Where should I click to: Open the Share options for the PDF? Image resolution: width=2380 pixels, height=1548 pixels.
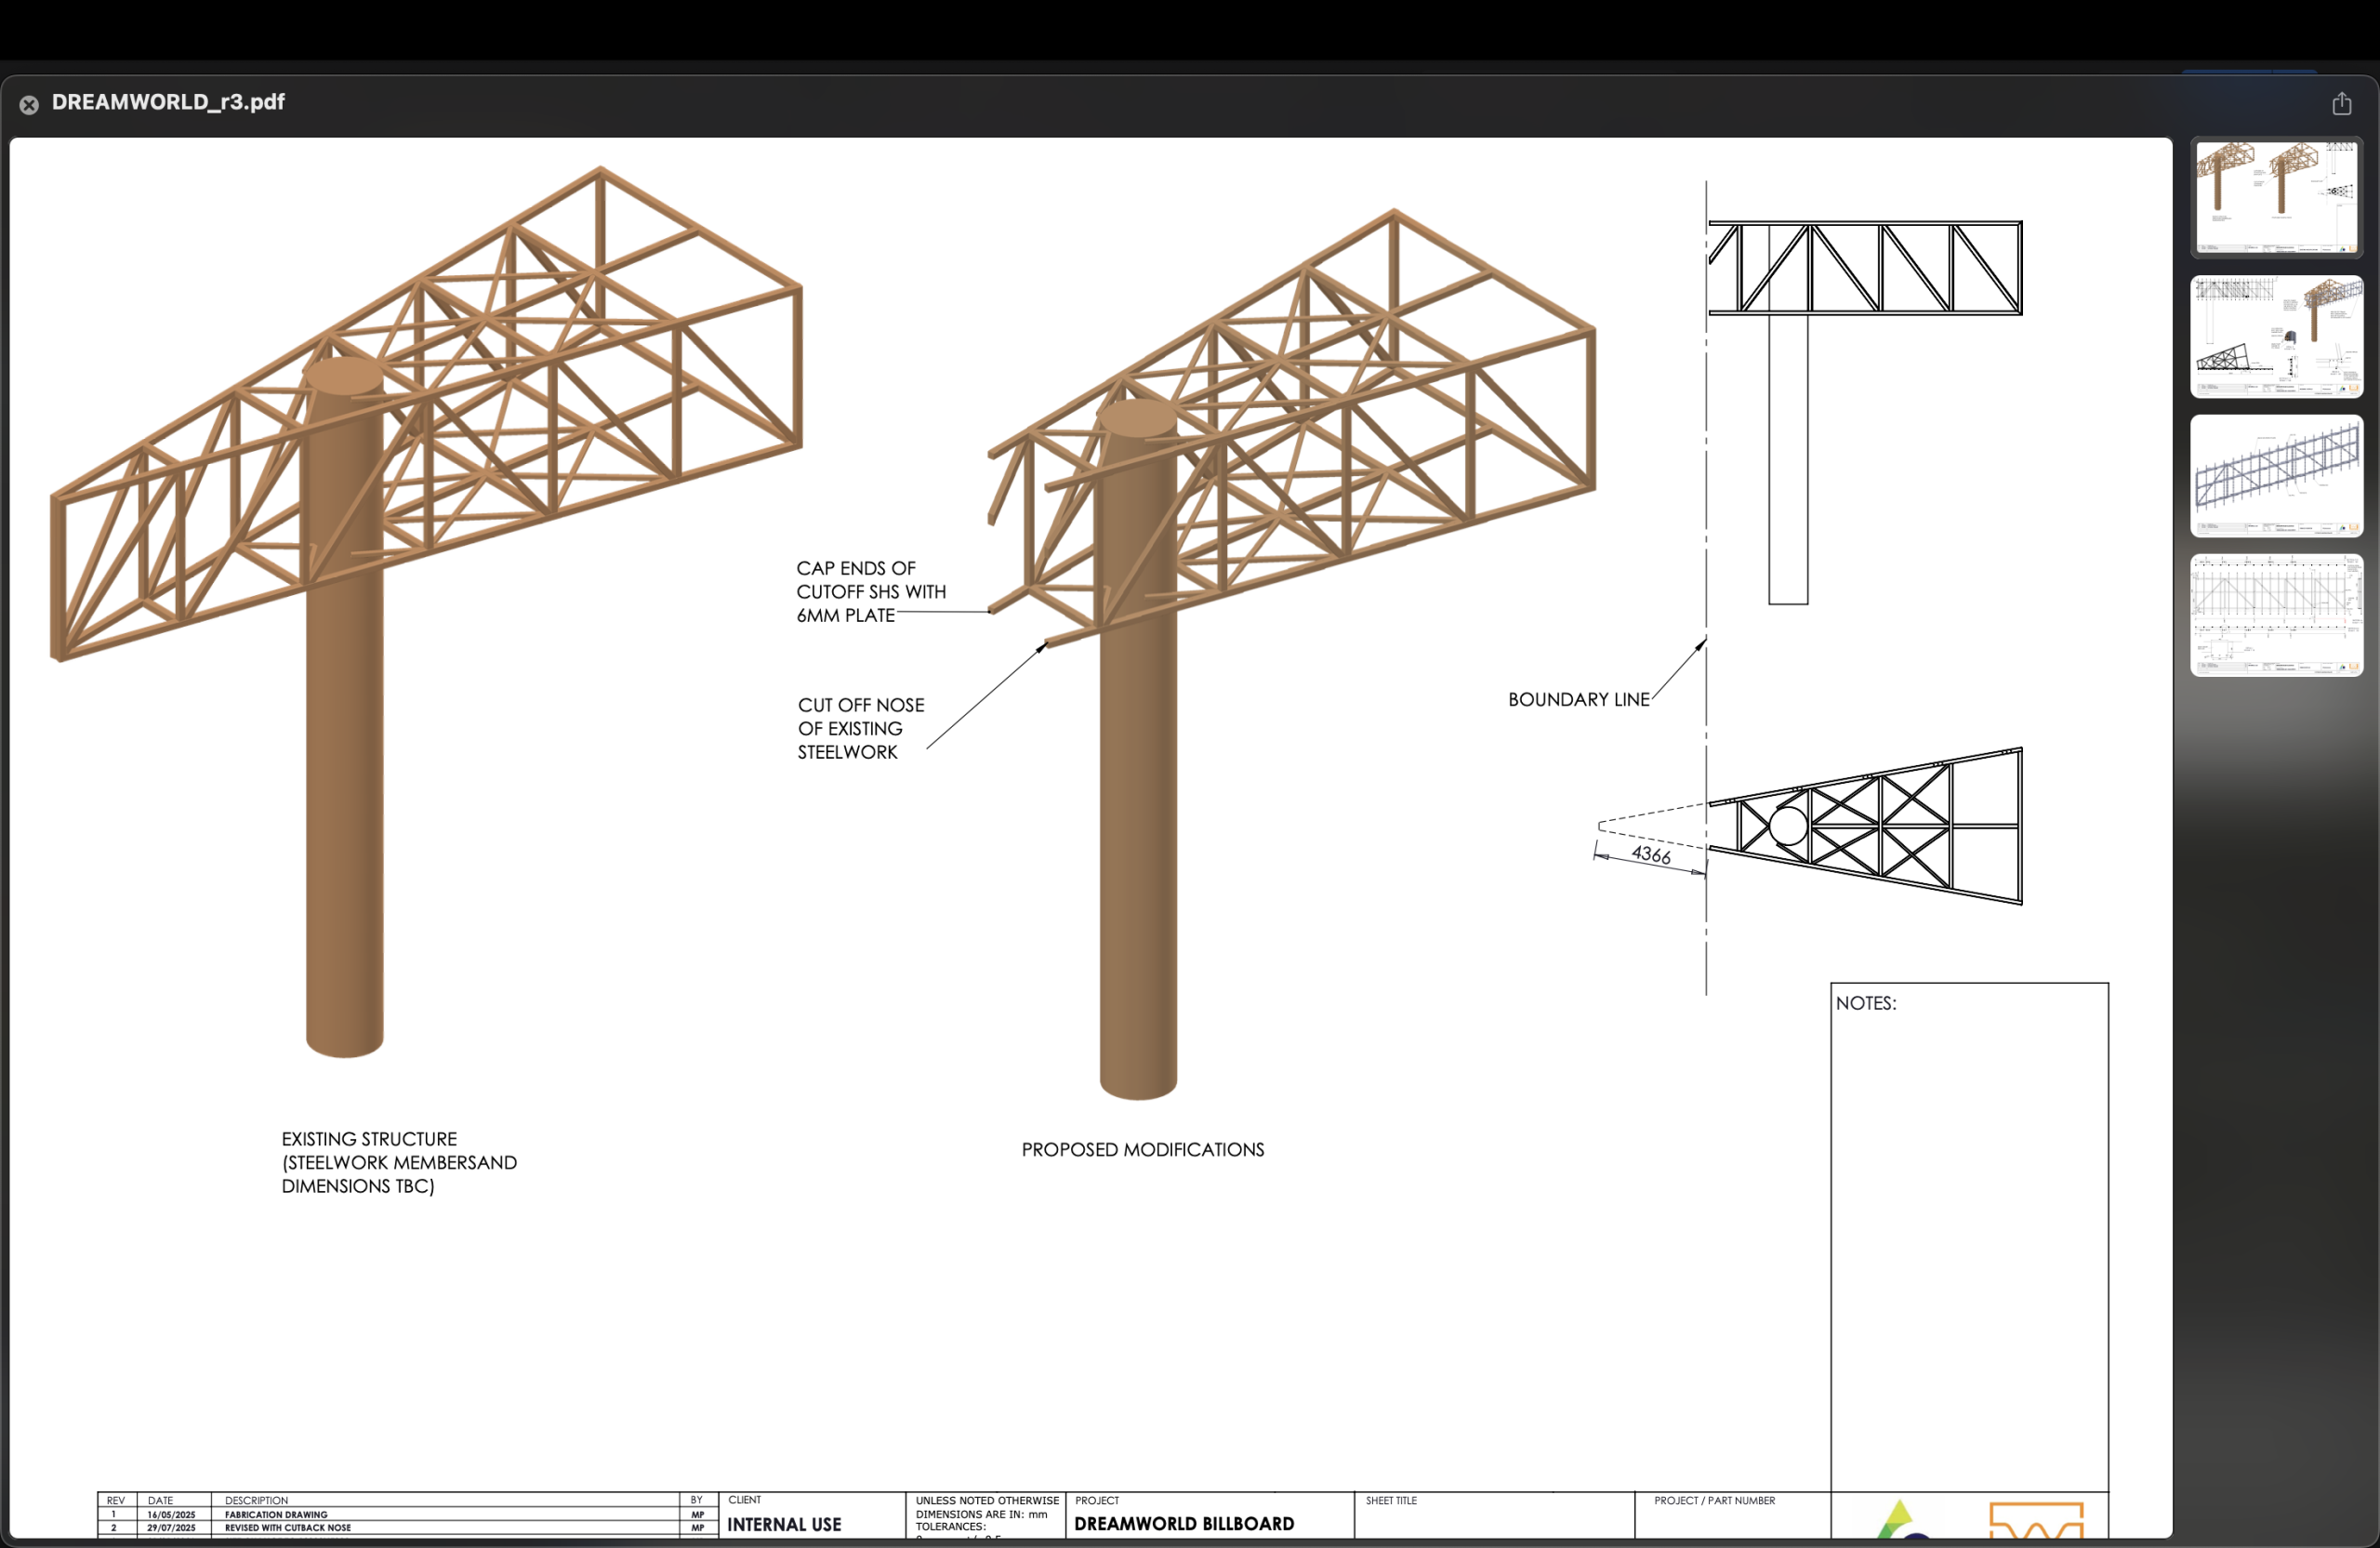click(2341, 103)
